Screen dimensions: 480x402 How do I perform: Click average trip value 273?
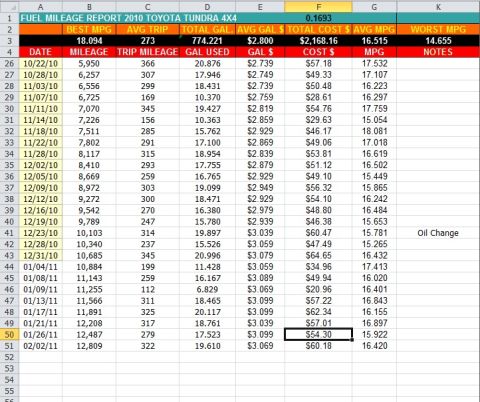pos(148,41)
